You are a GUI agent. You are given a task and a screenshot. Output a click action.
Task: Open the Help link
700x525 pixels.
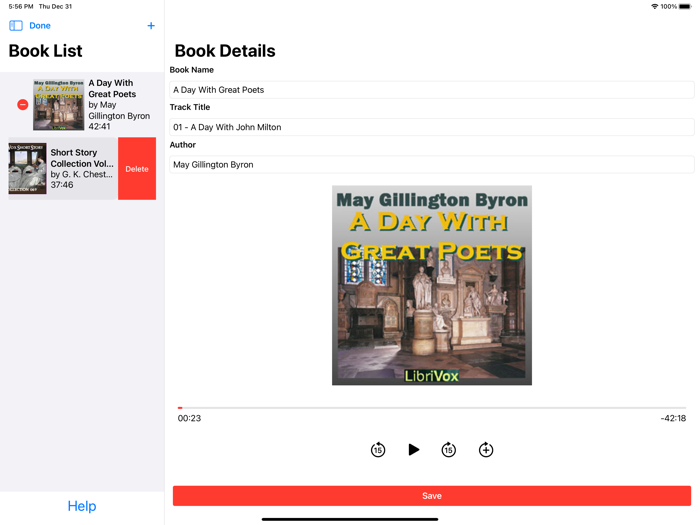pos(82,506)
